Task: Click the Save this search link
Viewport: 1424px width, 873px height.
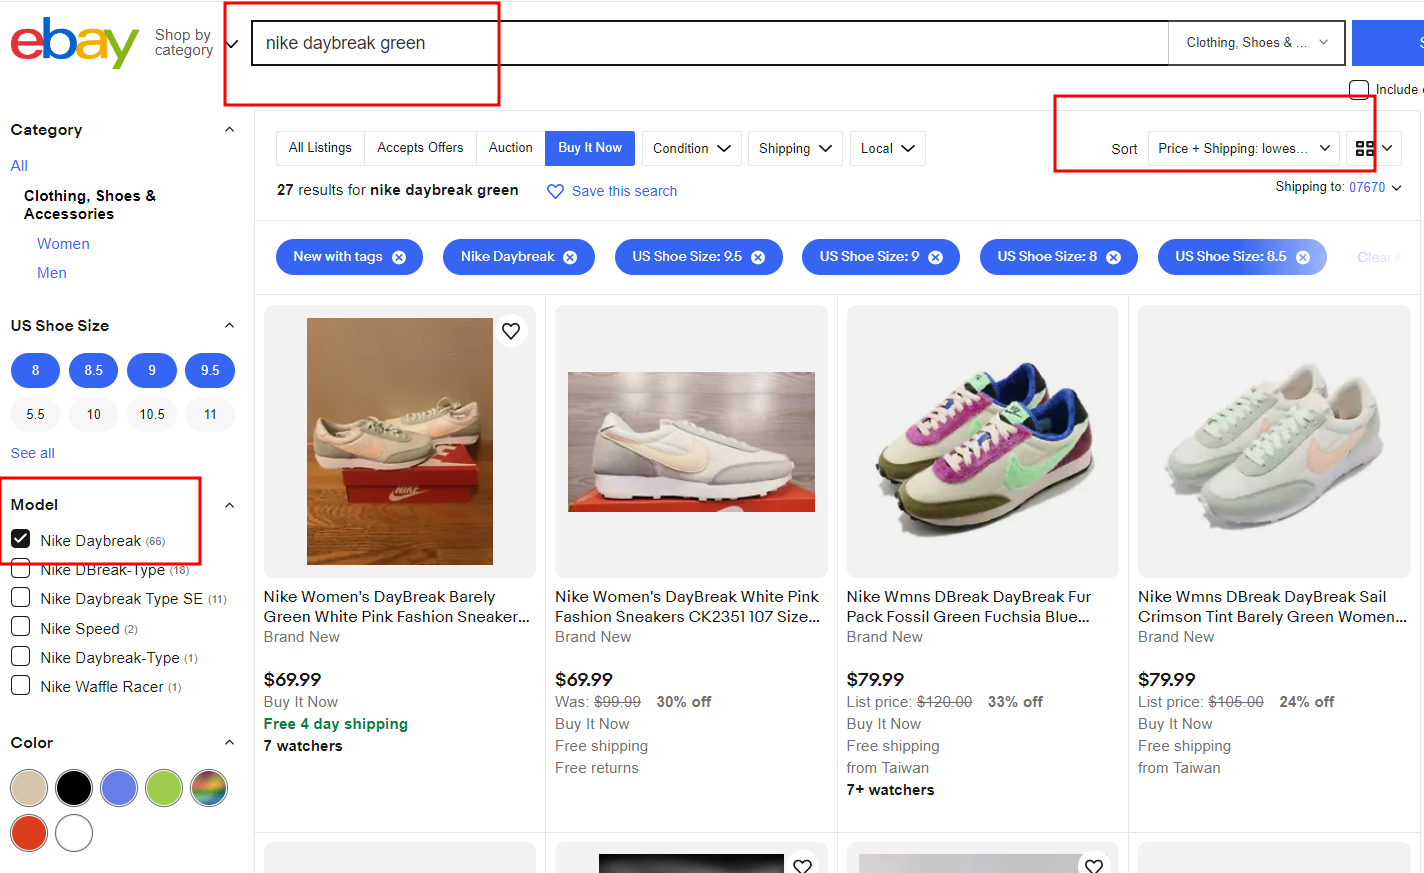Action: (624, 191)
